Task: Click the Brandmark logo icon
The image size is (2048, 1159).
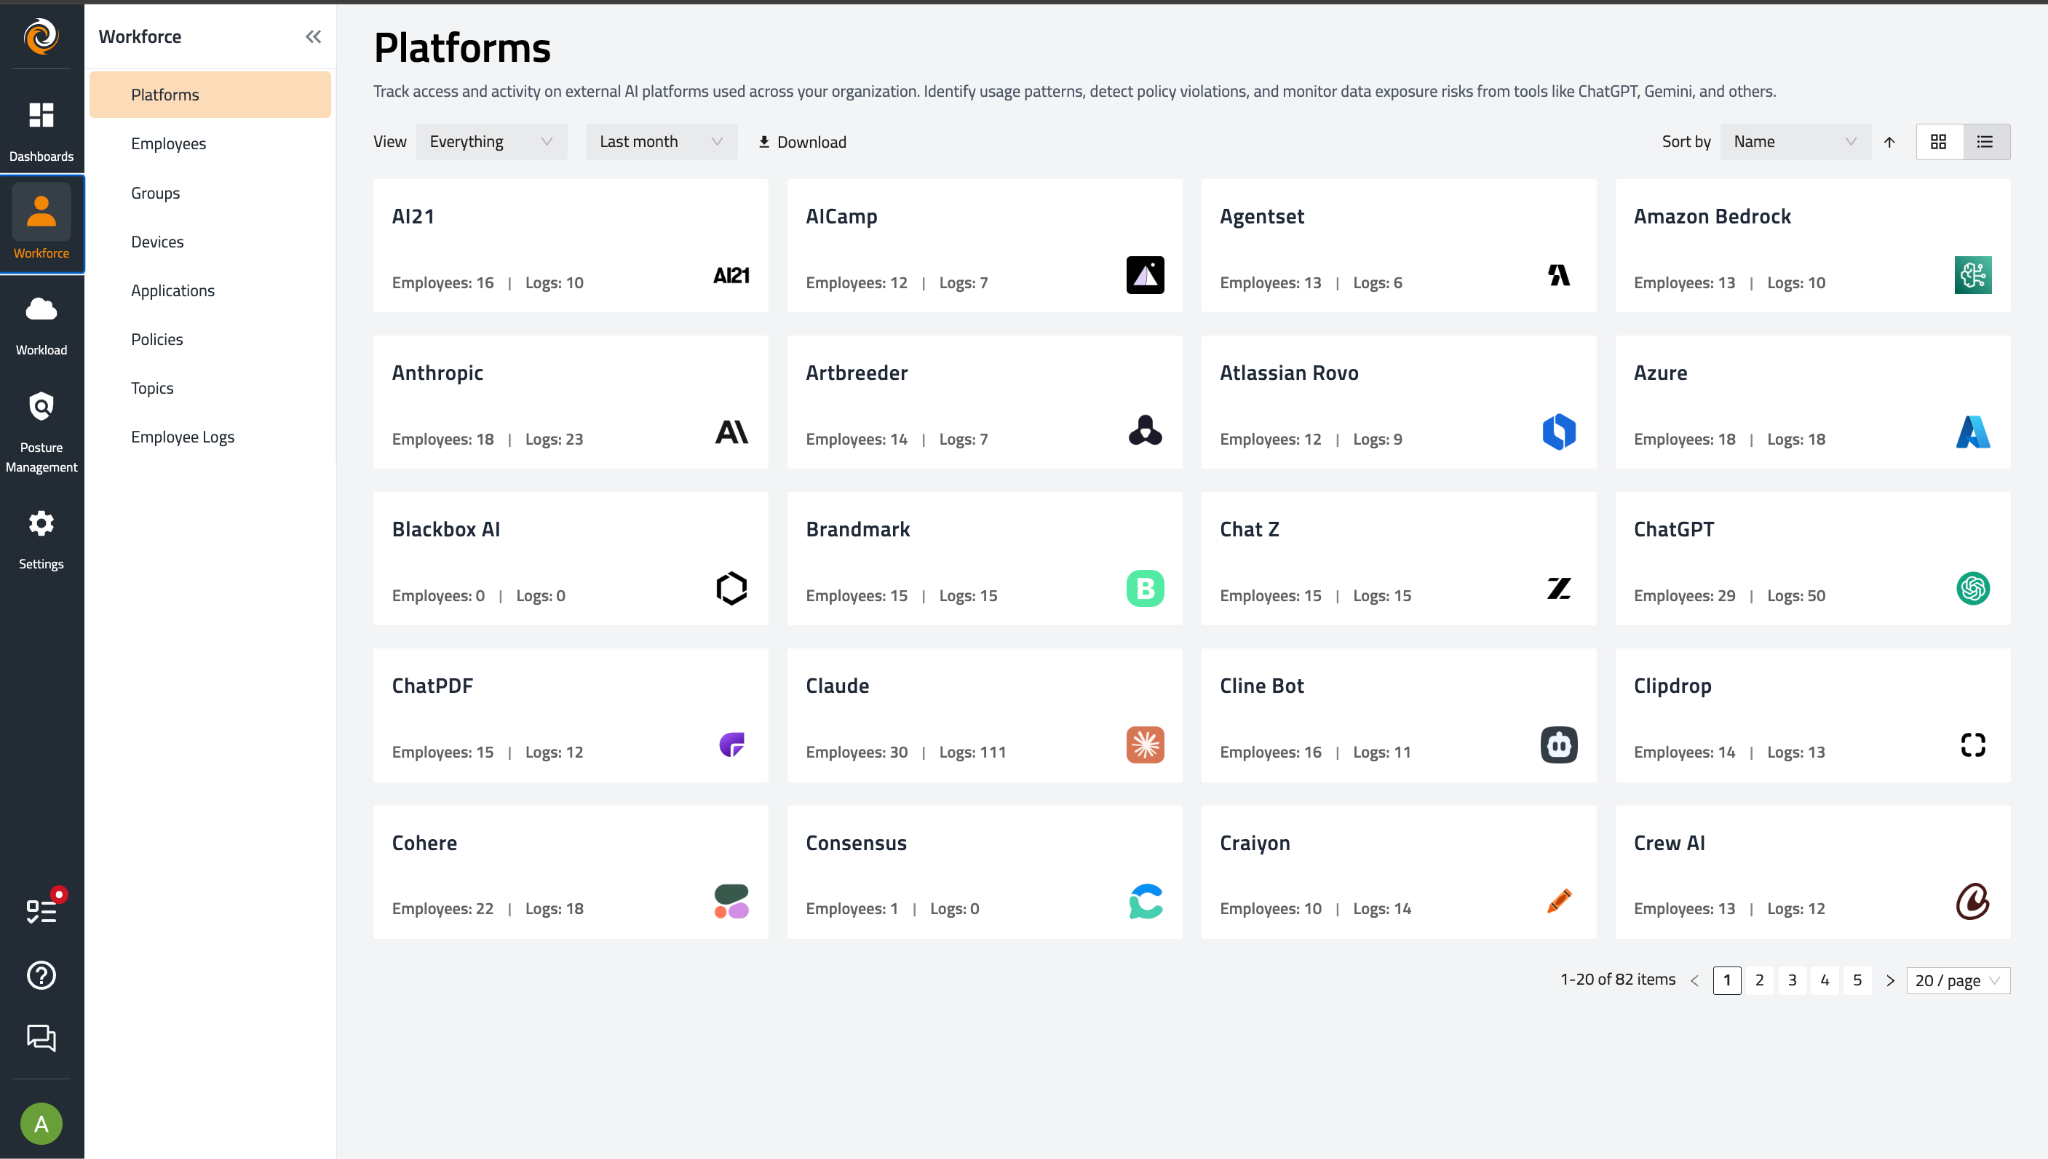Action: coord(1145,588)
